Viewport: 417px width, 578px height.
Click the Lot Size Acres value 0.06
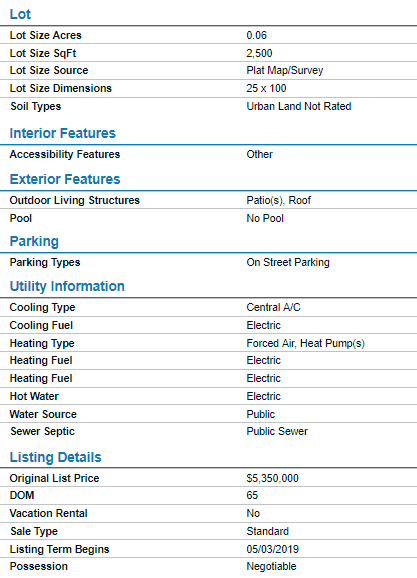[x=257, y=35]
